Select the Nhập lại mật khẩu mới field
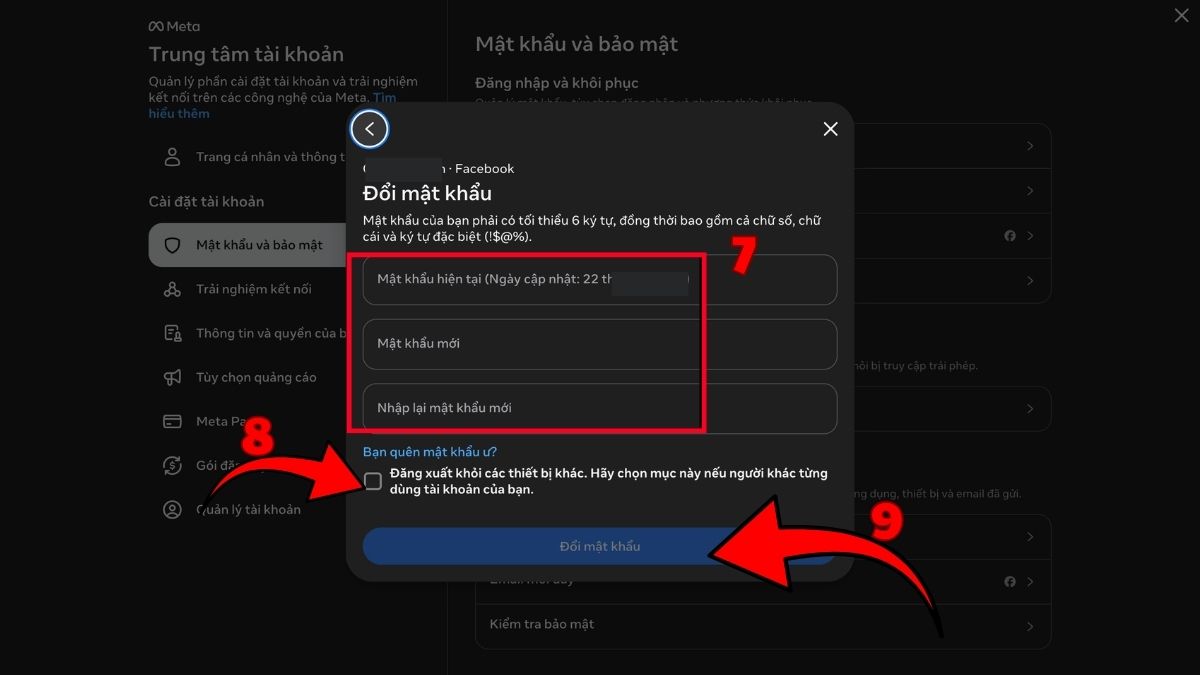 600,408
